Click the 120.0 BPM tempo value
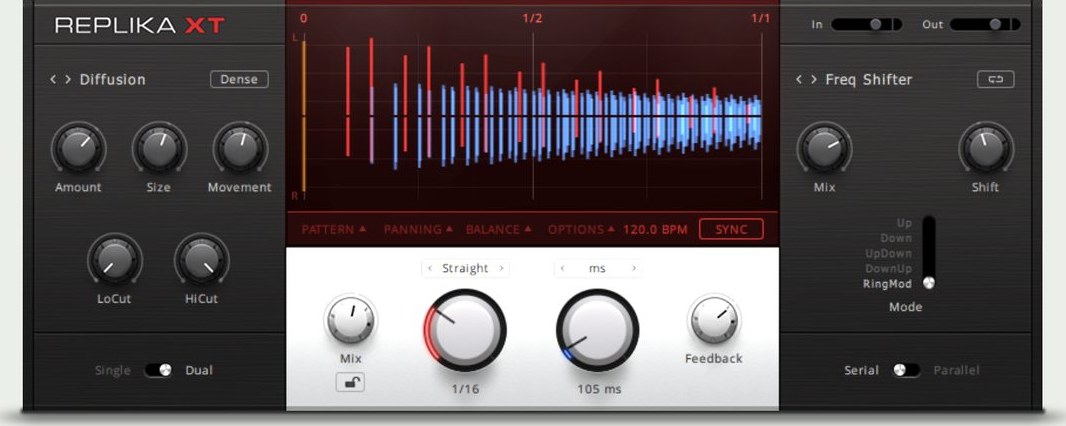Viewport: 1066px width, 426px height. pos(655,230)
